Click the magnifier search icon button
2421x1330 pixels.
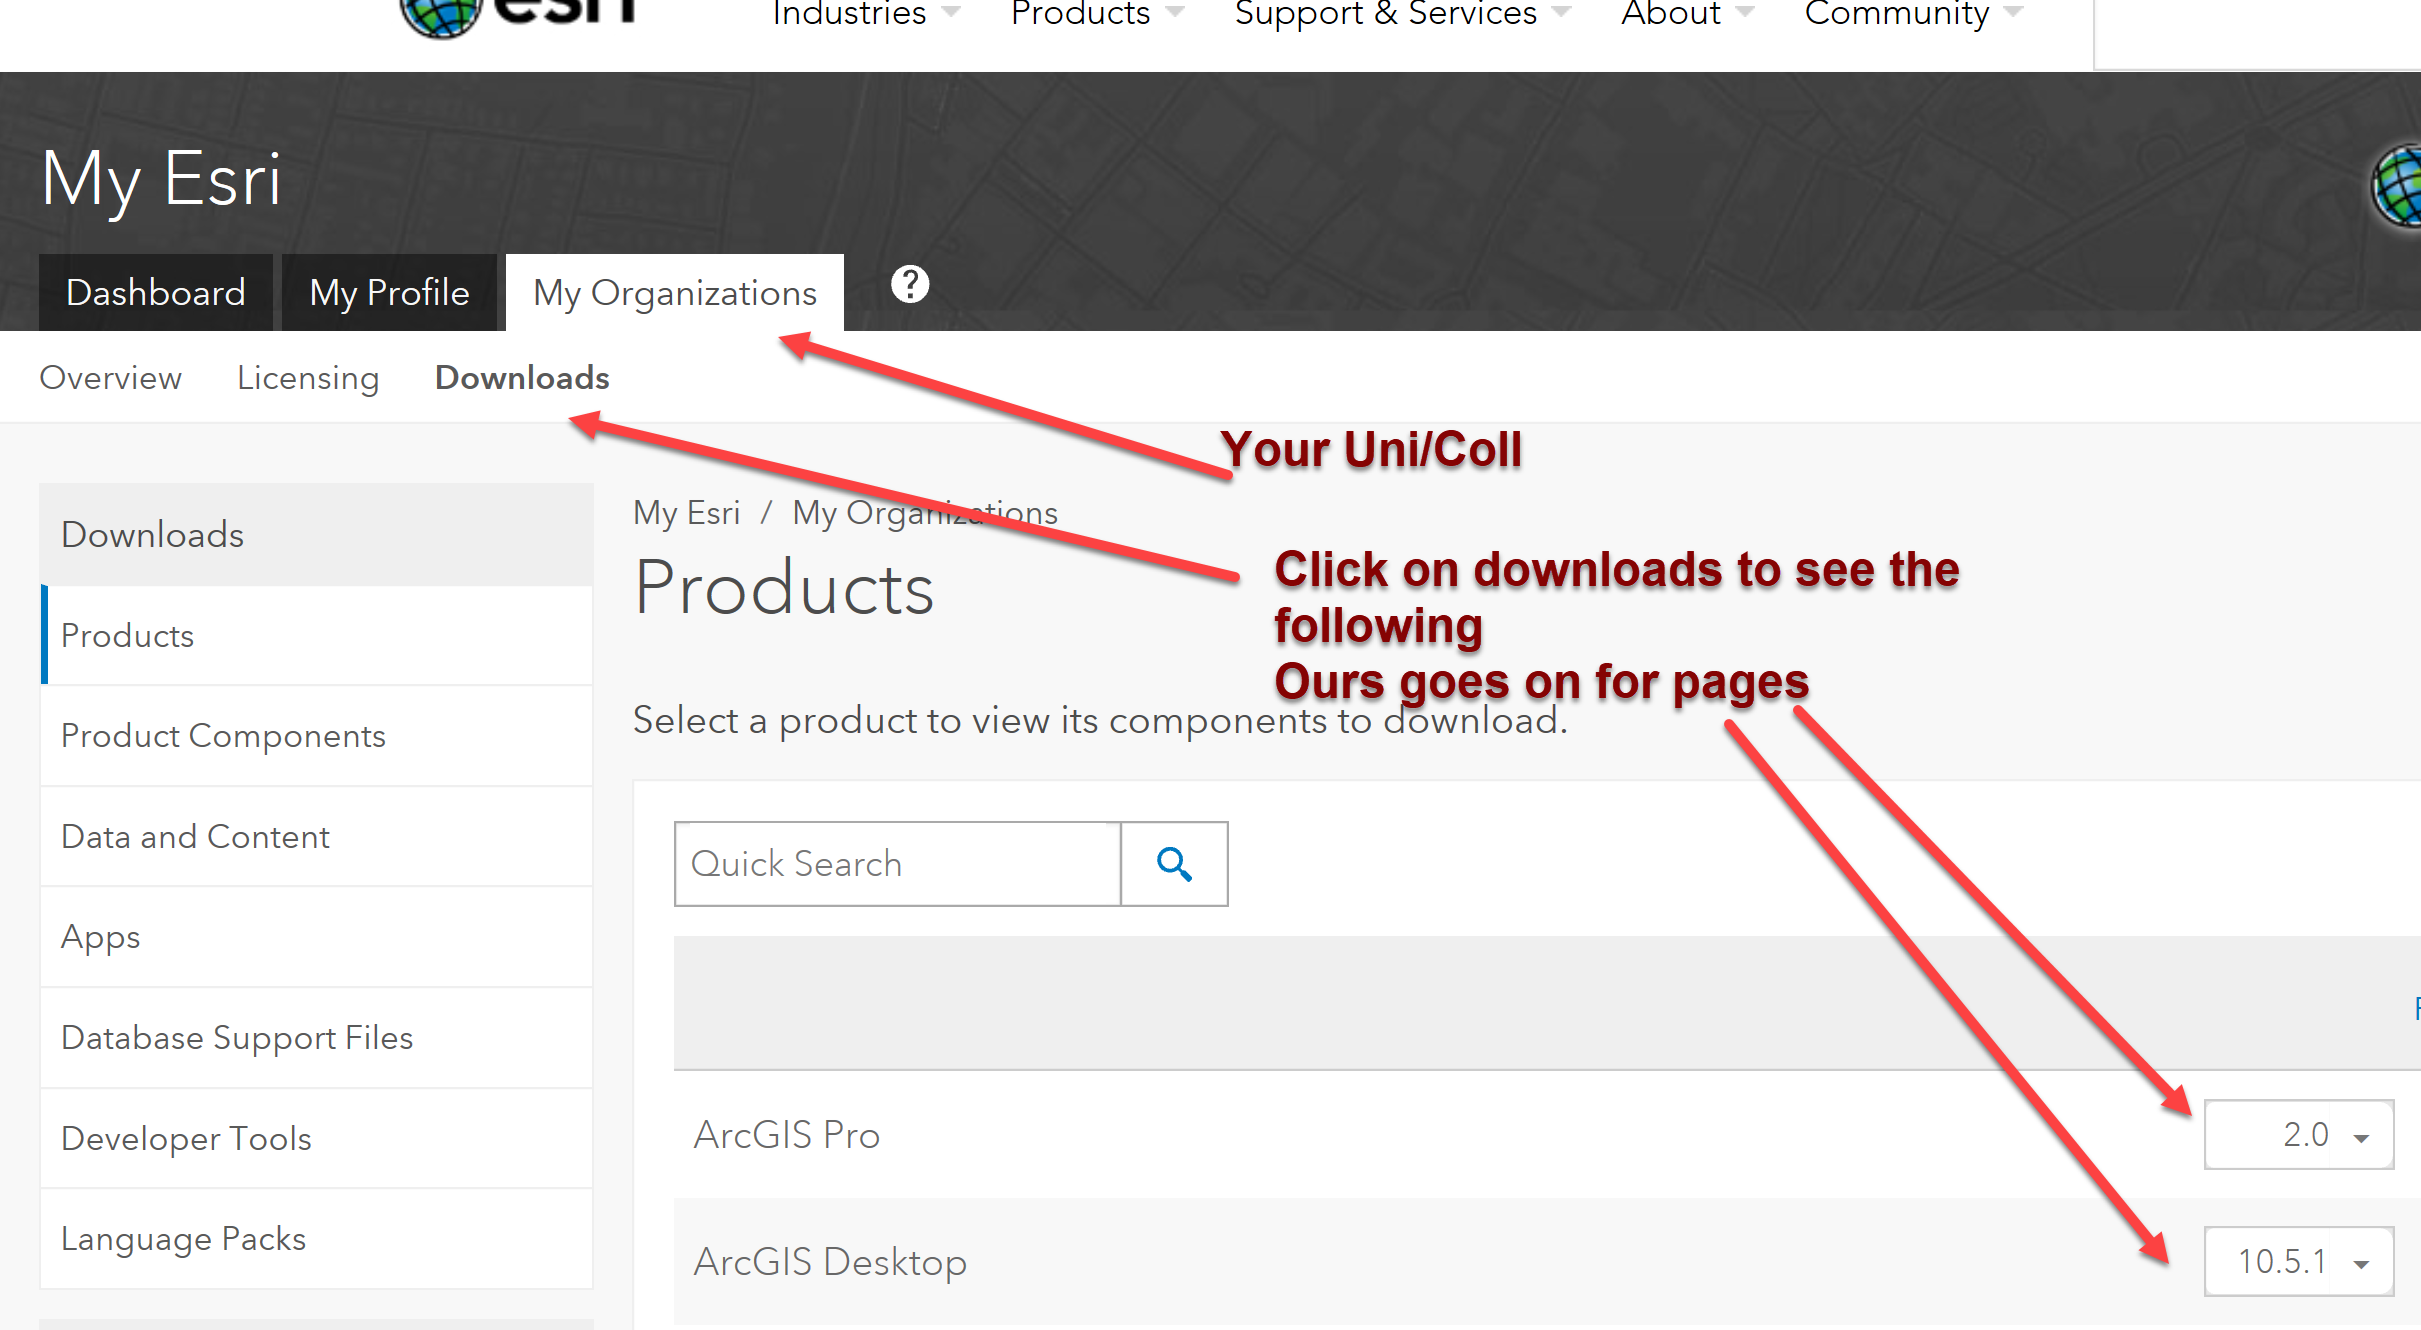coord(1174,864)
